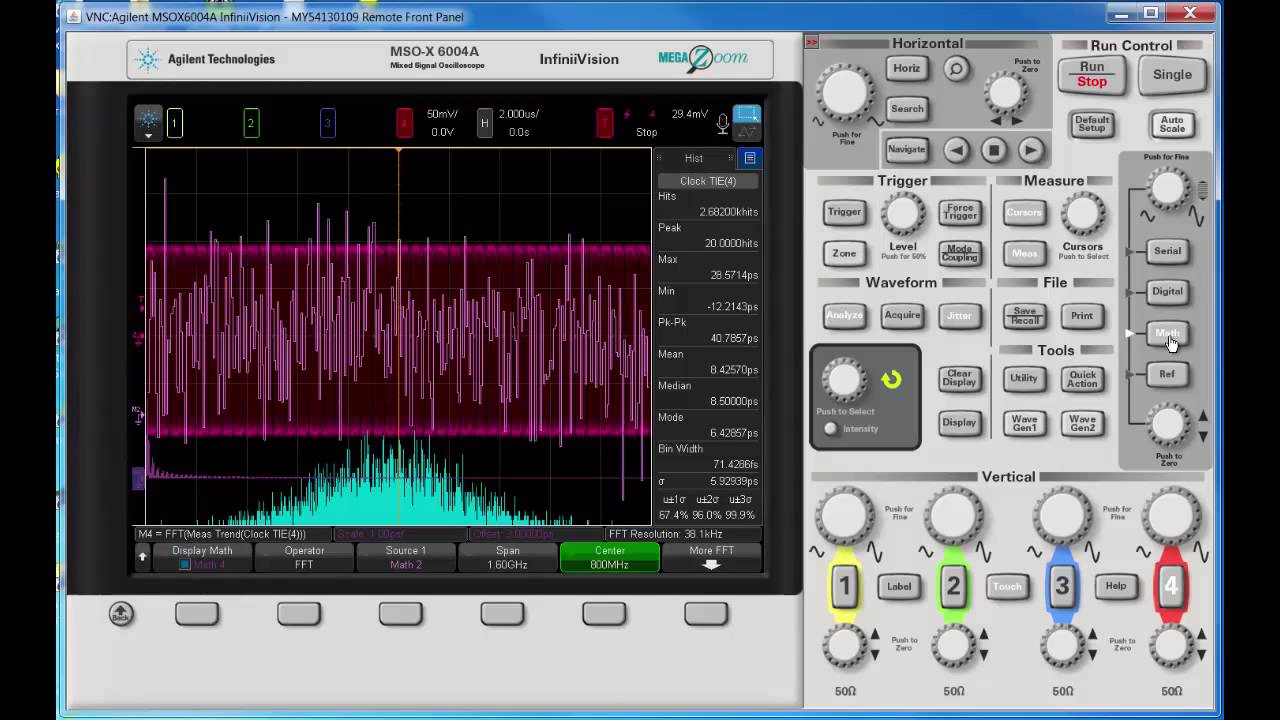Viewport: 1280px width, 720px height.
Task: Select the Ref button
Action: click(x=1167, y=374)
